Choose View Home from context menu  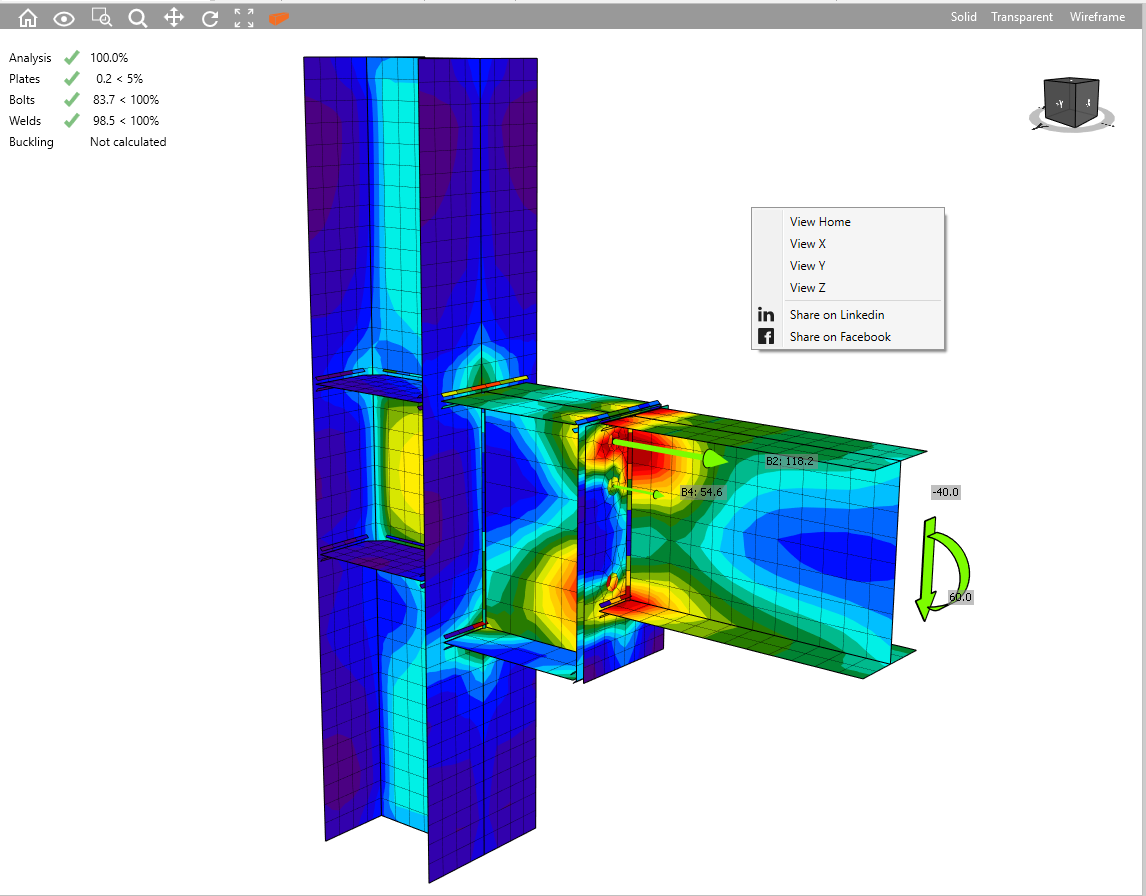820,222
